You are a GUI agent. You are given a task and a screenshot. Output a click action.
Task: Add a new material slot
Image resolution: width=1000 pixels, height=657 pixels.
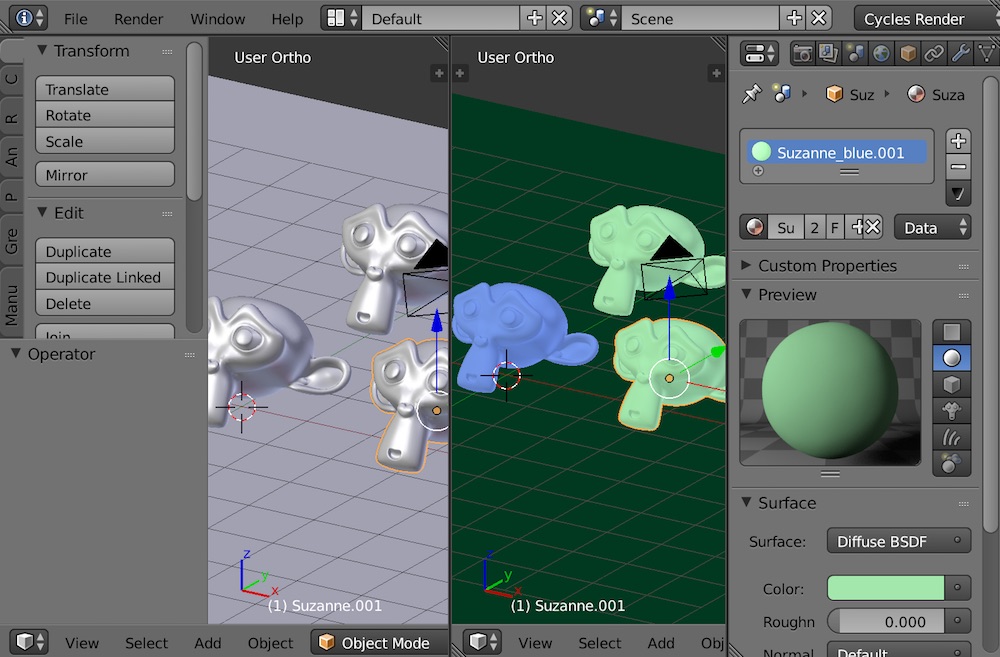958,141
